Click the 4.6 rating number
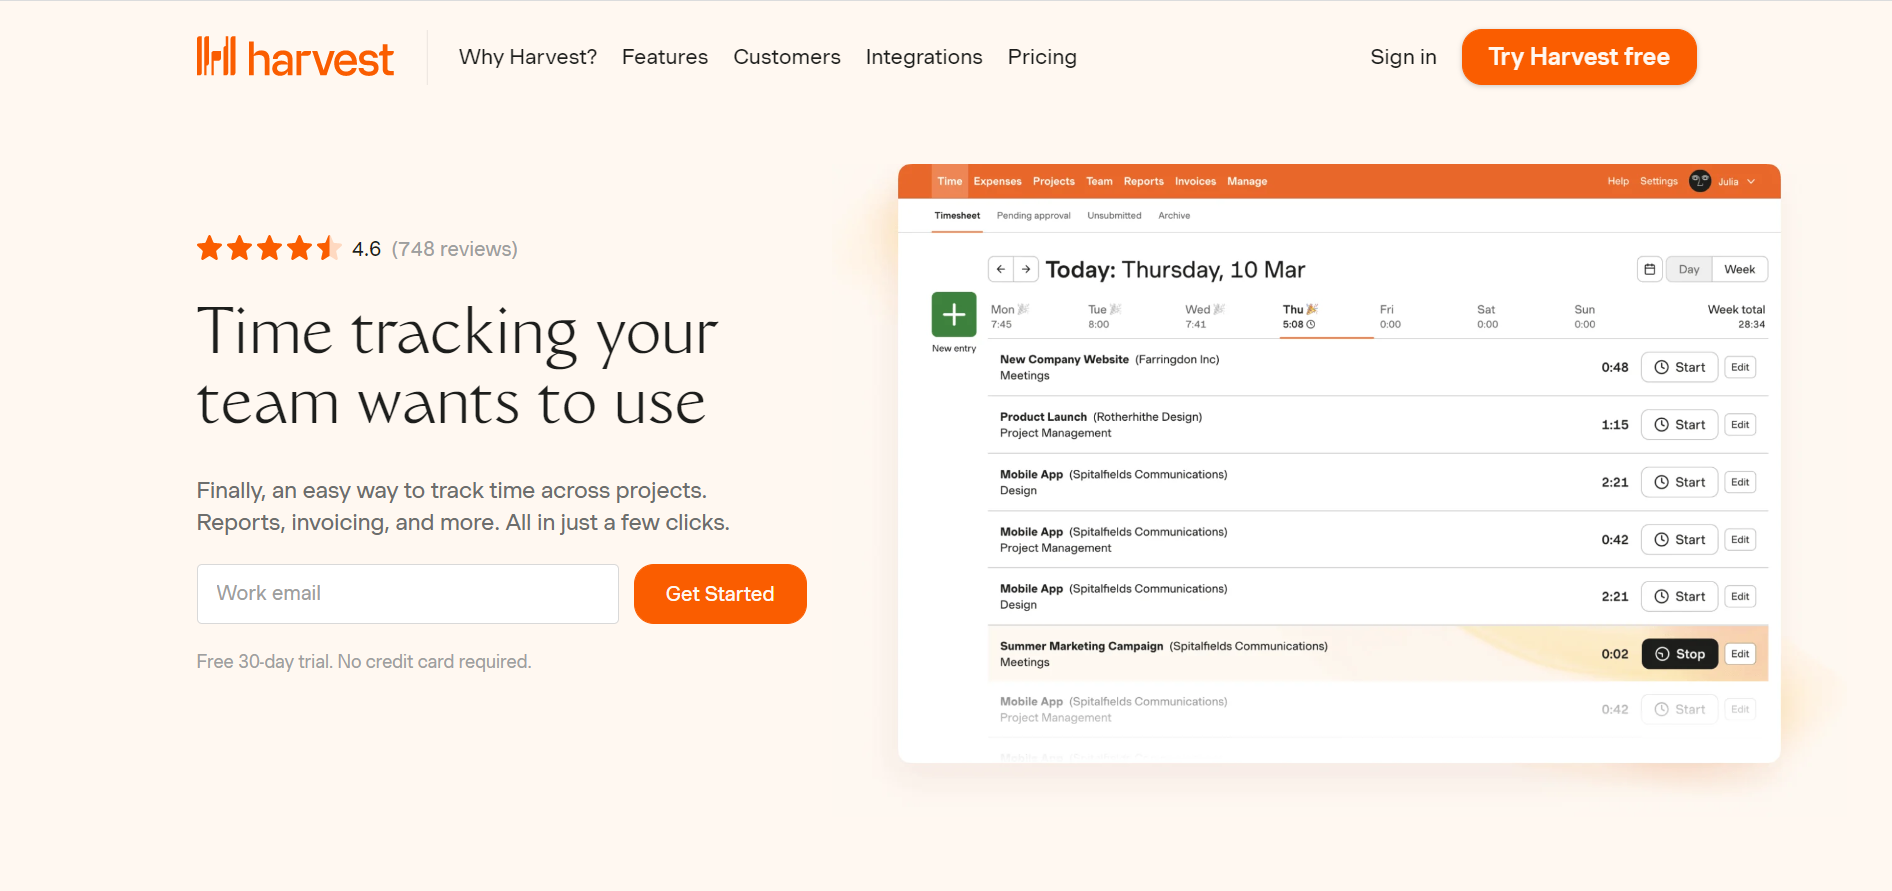Viewport: 1892px width, 891px height. (x=366, y=249)
